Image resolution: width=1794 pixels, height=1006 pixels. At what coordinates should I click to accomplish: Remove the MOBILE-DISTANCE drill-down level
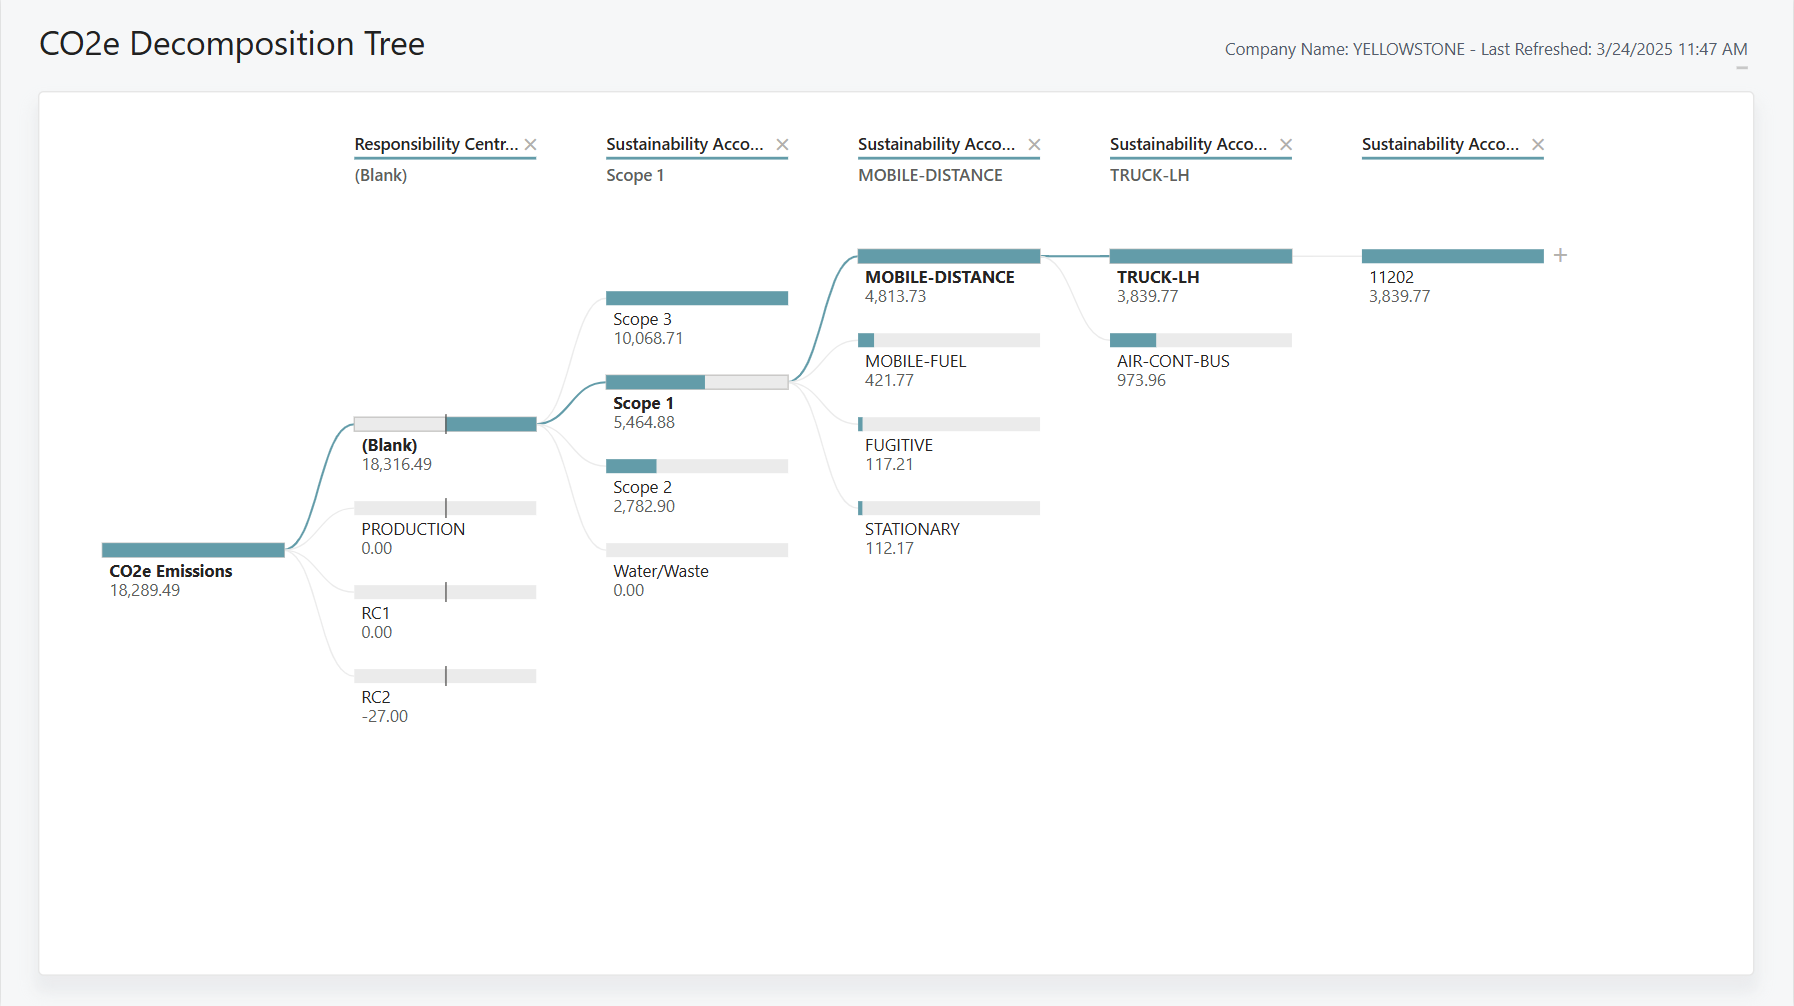tap(1035, 144)
